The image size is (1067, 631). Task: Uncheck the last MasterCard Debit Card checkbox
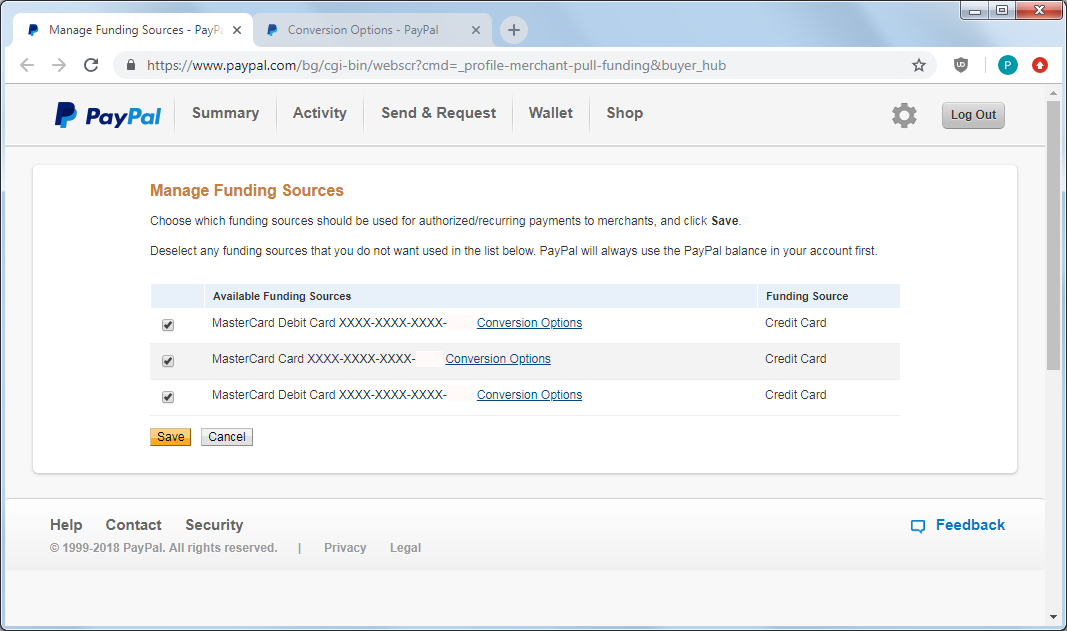(168, 397)
